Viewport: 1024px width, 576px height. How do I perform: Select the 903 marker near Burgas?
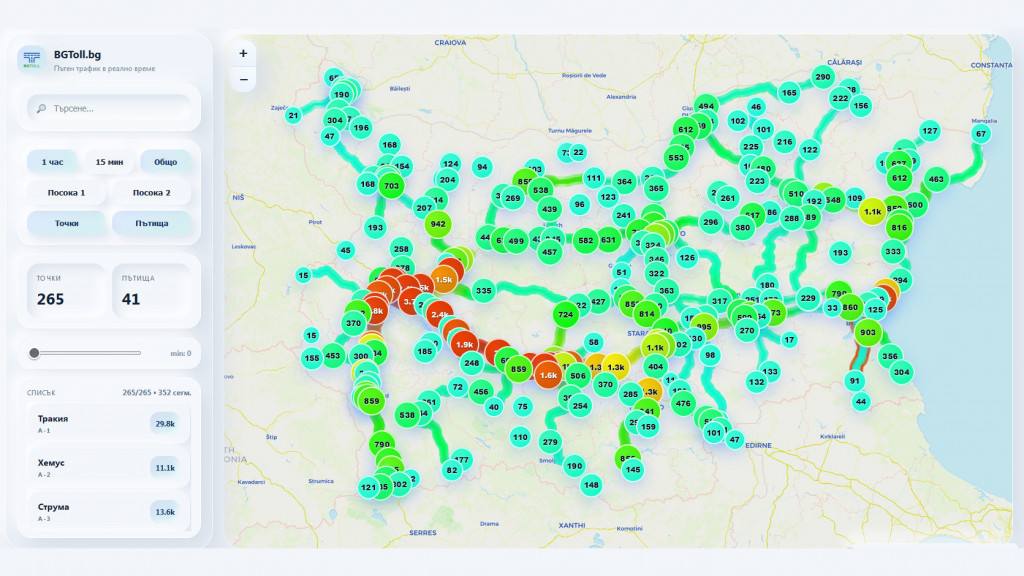tap(868, 333)
